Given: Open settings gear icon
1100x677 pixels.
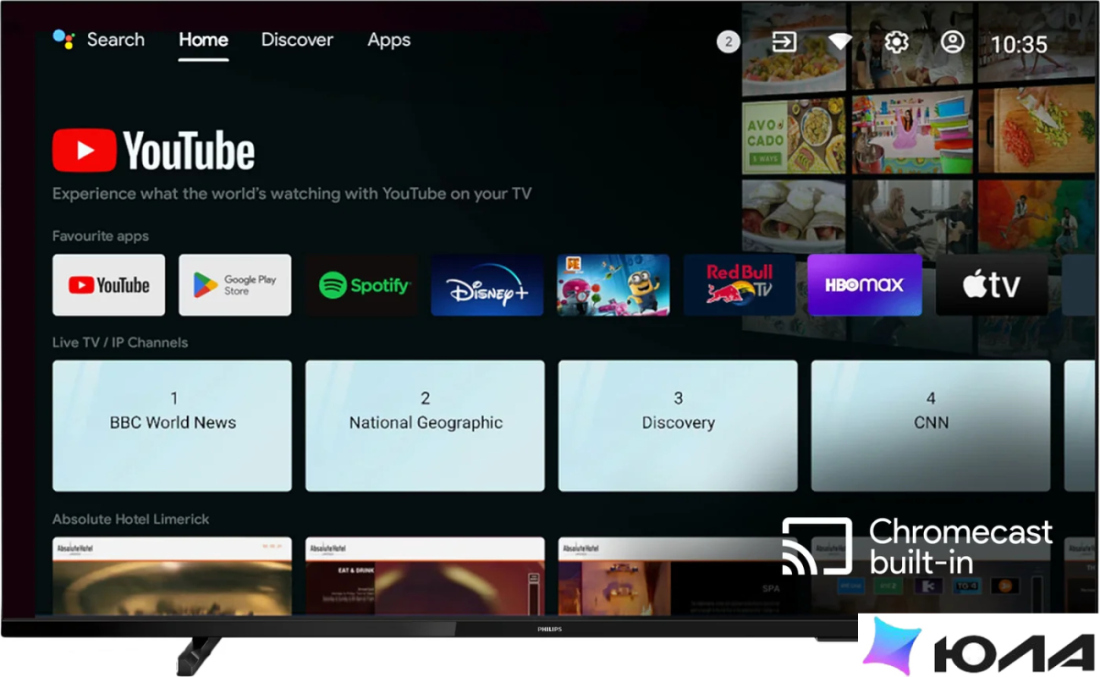Looking at the screenshot, I should 896,42.
